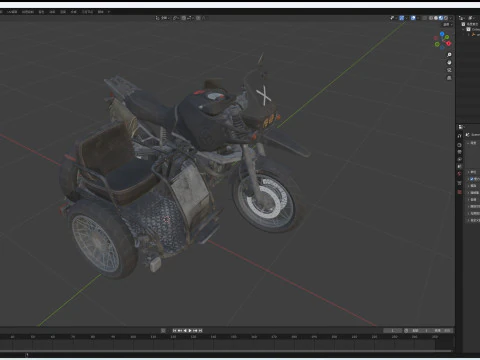
Task: Open the viewport shading options dropdown
Action: click(x=450, y=18)
